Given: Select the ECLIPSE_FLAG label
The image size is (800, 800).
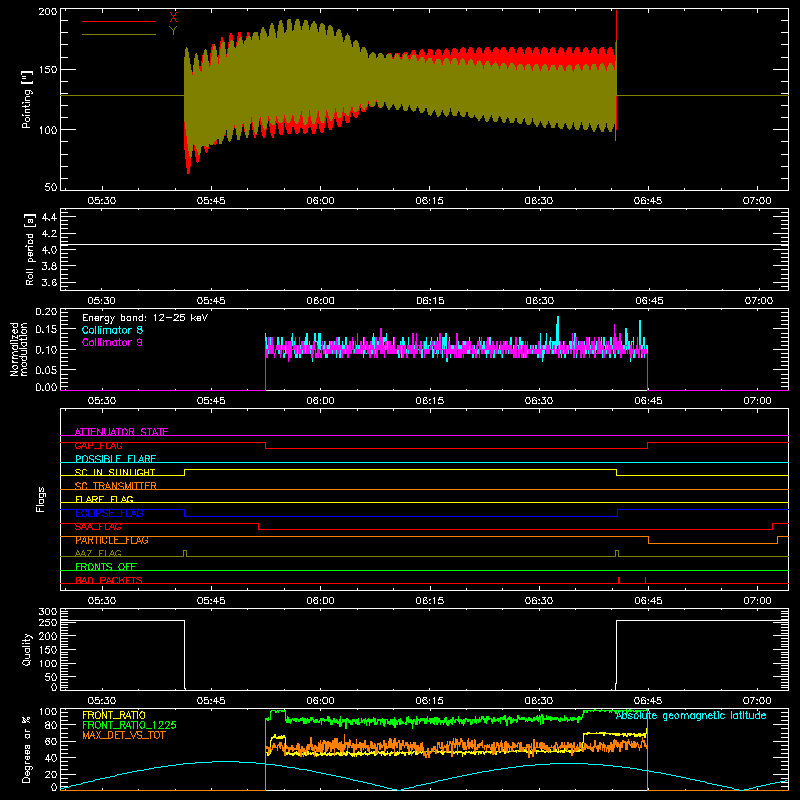Looking at the screenshot, I should click(109, 513).
